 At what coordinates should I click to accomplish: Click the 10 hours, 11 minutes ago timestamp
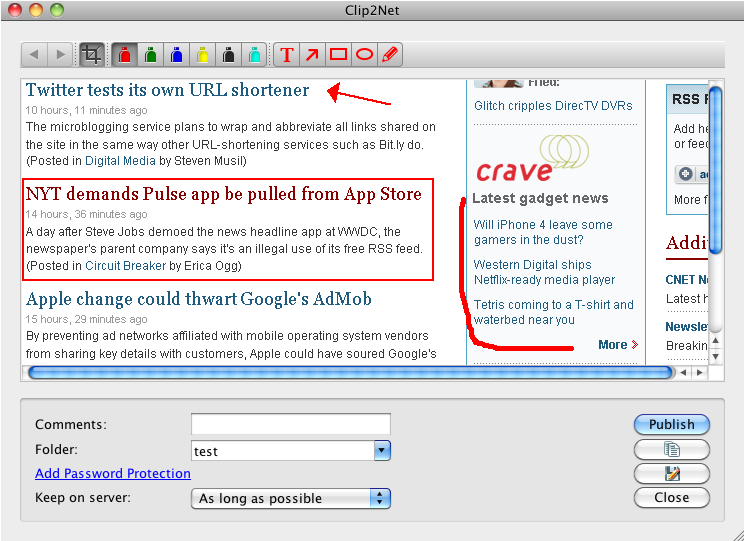tap(86, 110)
